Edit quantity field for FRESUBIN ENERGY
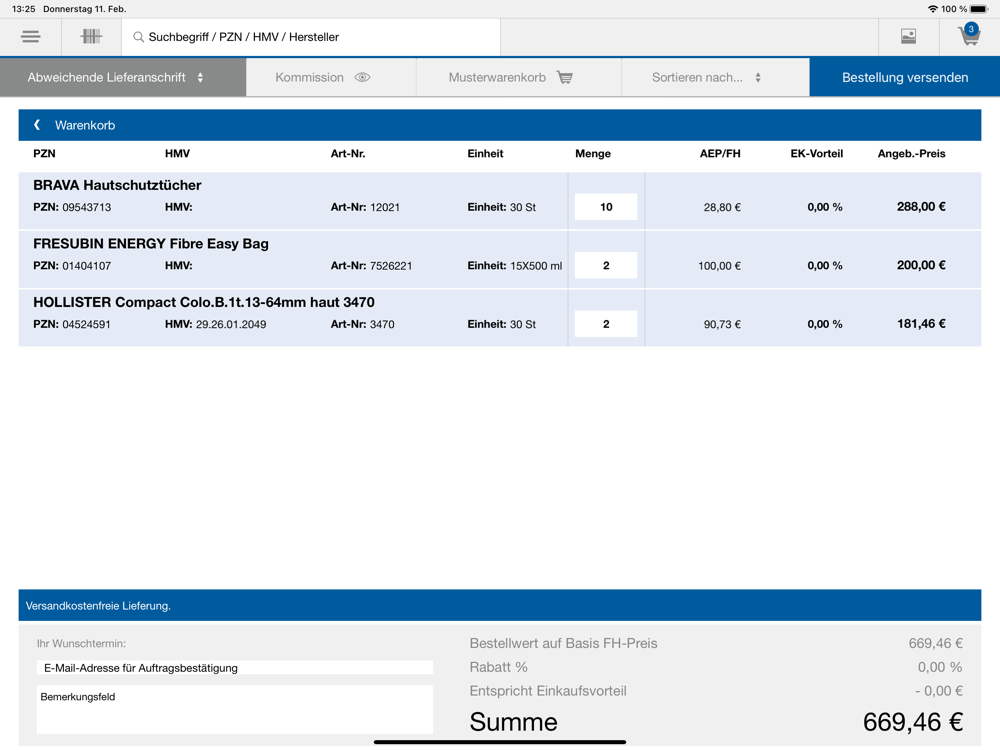The width and height of the screenshot is (1000, 750). (x=606, y=265)
